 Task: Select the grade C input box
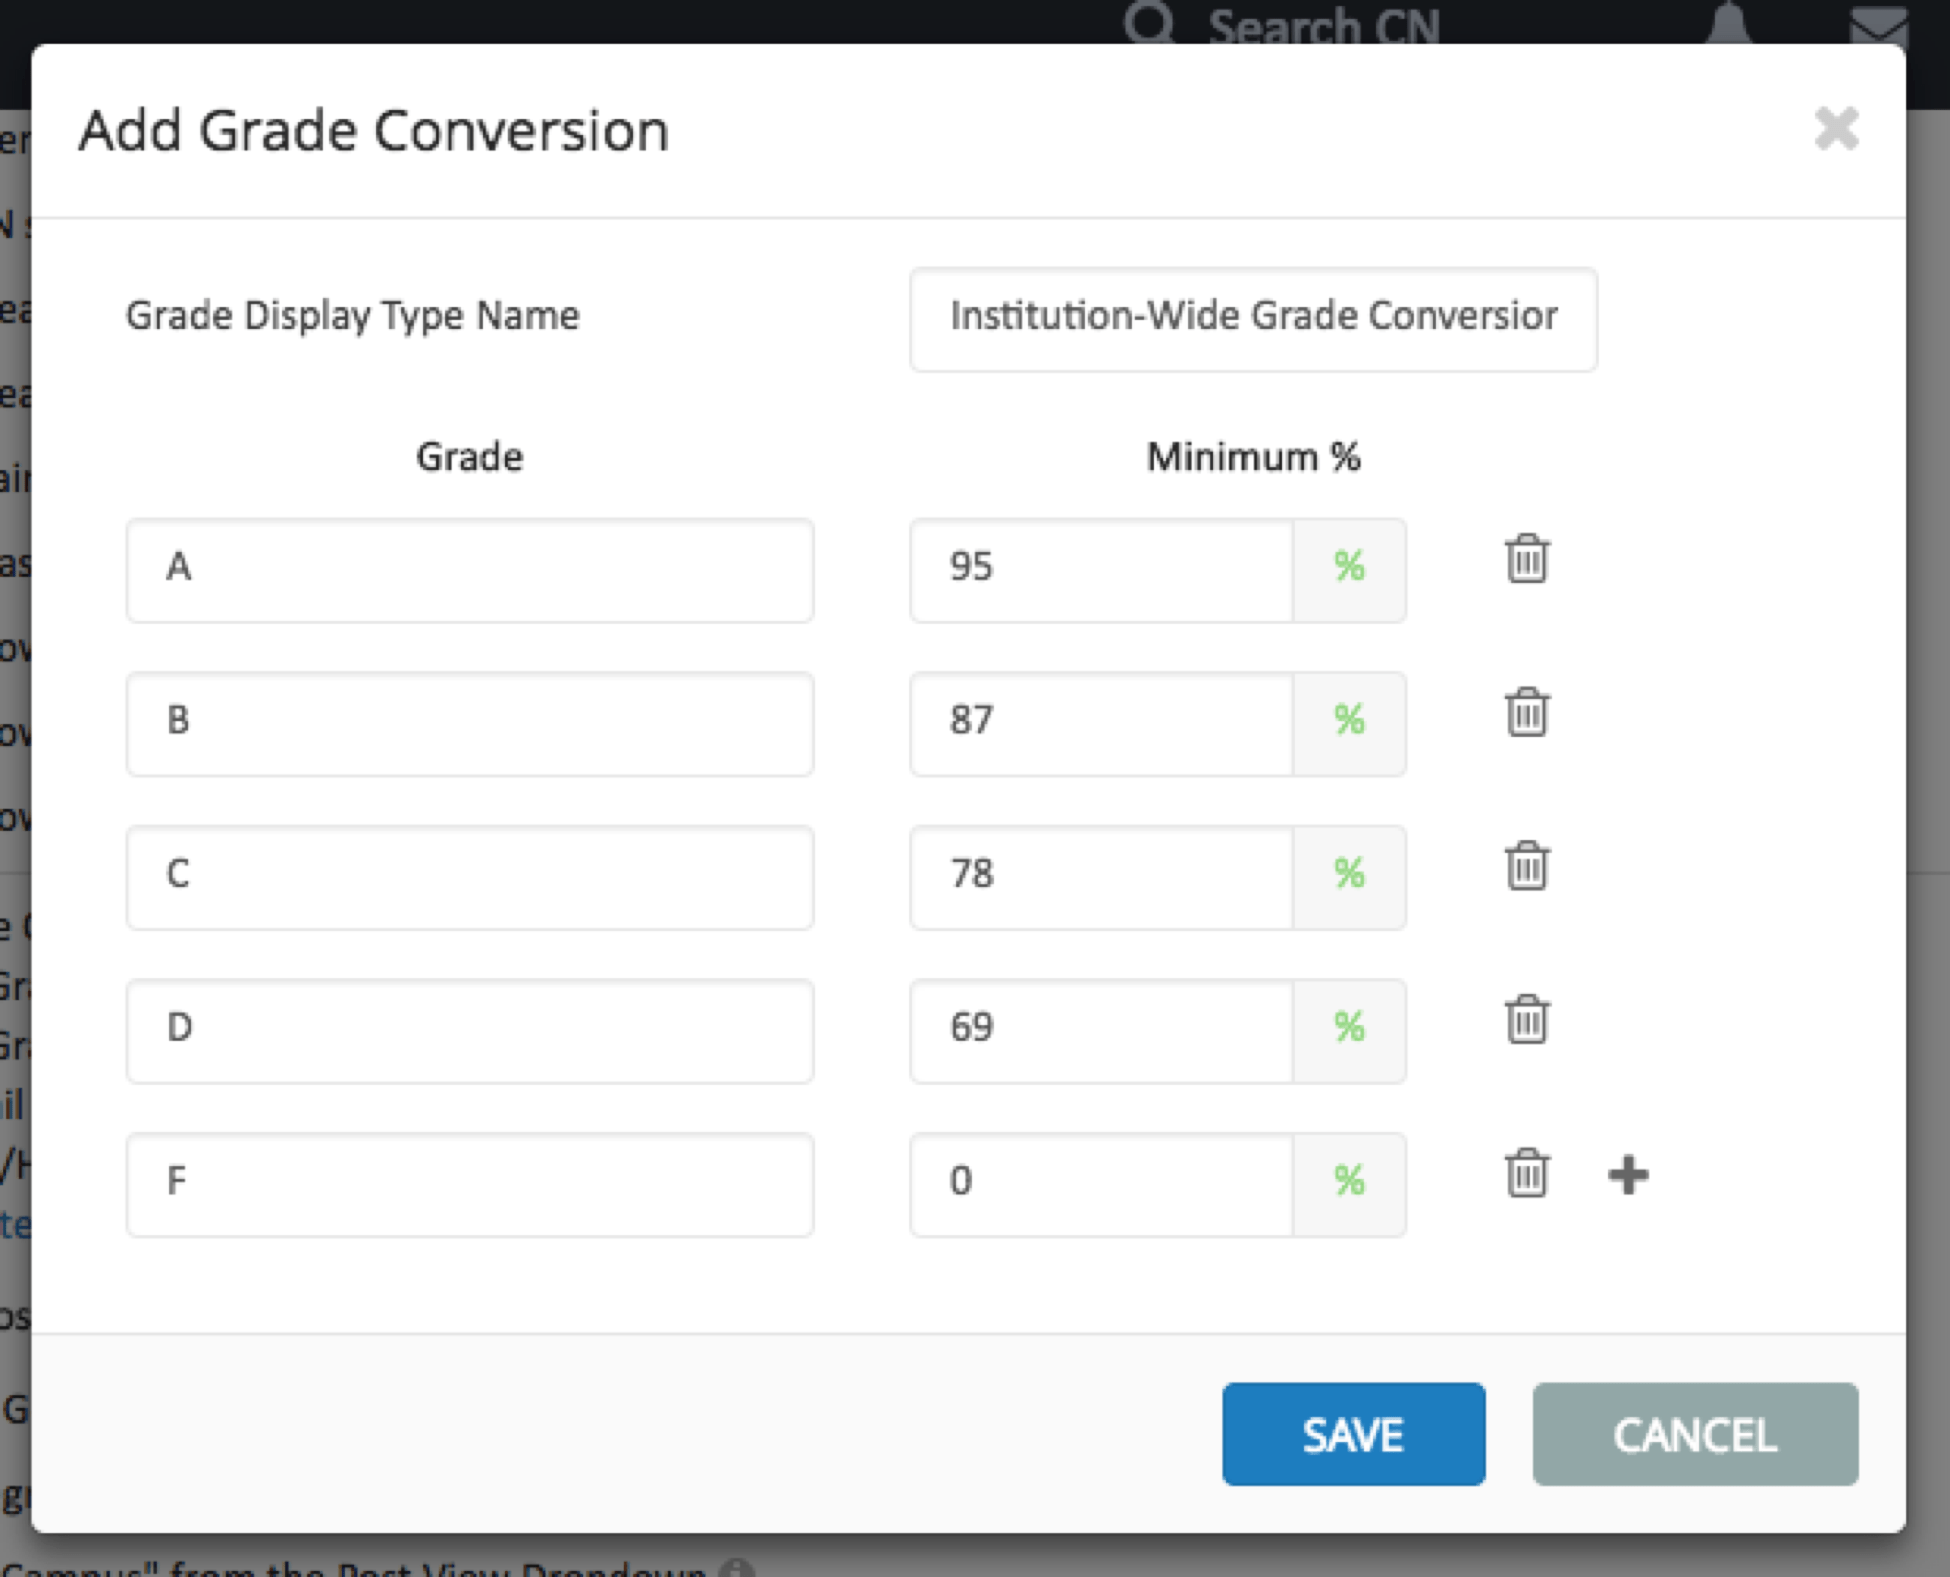[469, 876]
